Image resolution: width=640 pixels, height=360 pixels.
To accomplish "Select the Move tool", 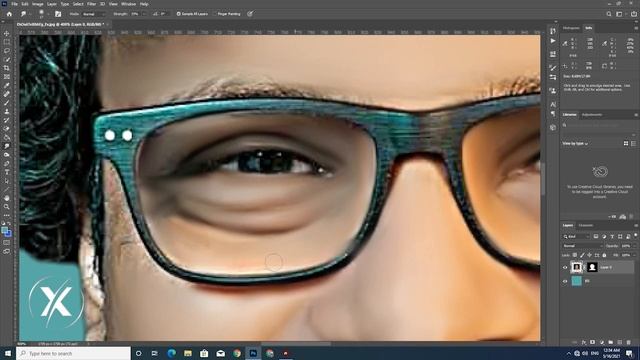I will point(7,33).
